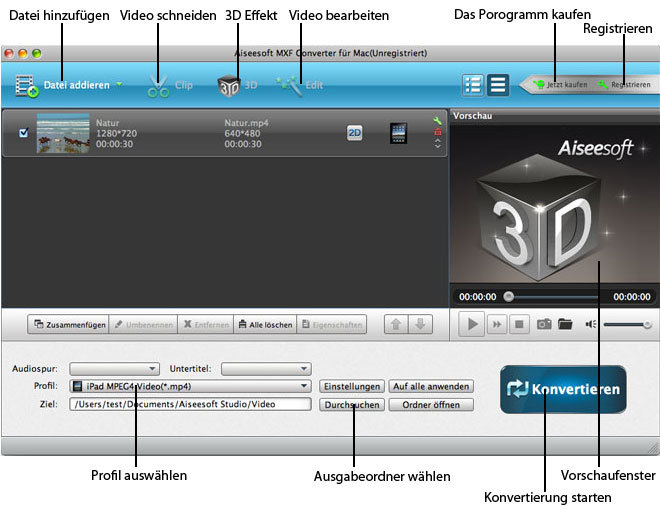Click the Entfernen button
Screen dimensions: 660x509
point(206,325)
